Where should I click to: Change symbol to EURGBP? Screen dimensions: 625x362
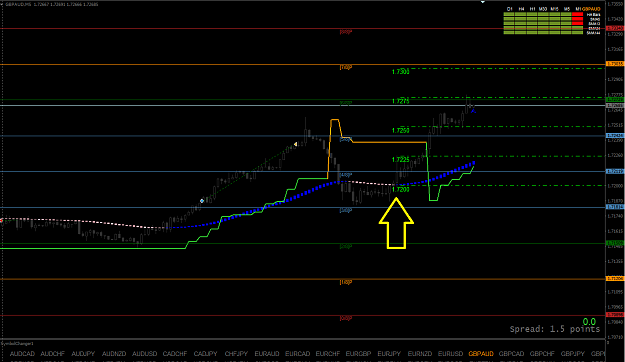coord(358,354)
